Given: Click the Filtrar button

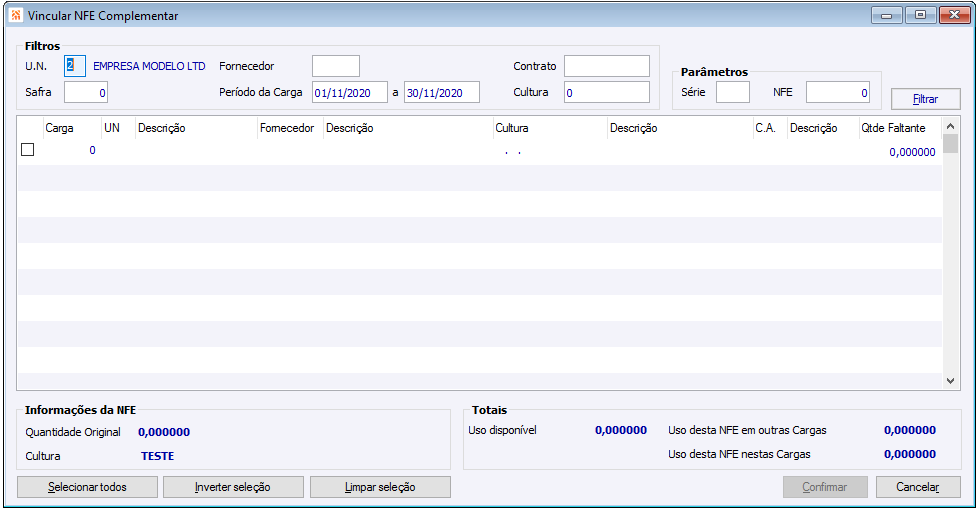Looking at the screenshot, I should (x=926, y=99).
